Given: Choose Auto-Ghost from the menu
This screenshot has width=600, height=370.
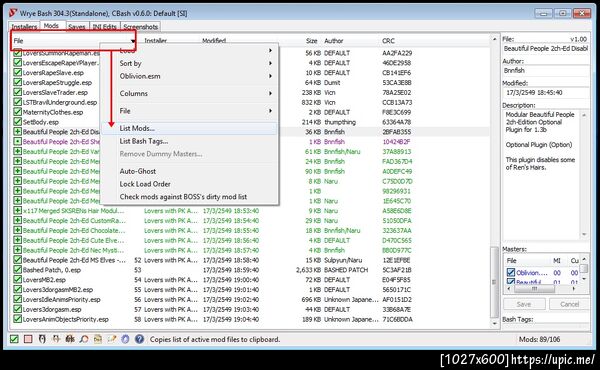Looking at the screenshot, I should pos(189,171).
